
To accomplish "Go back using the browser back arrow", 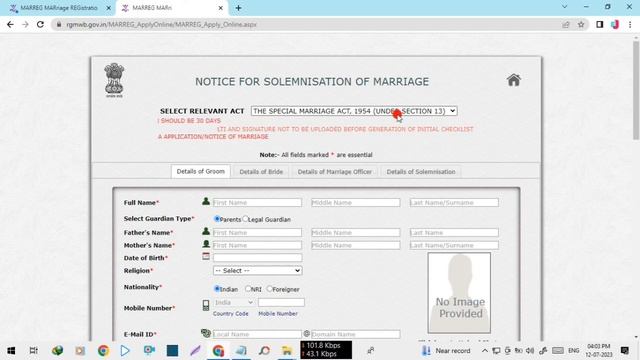I will (10, 24).
